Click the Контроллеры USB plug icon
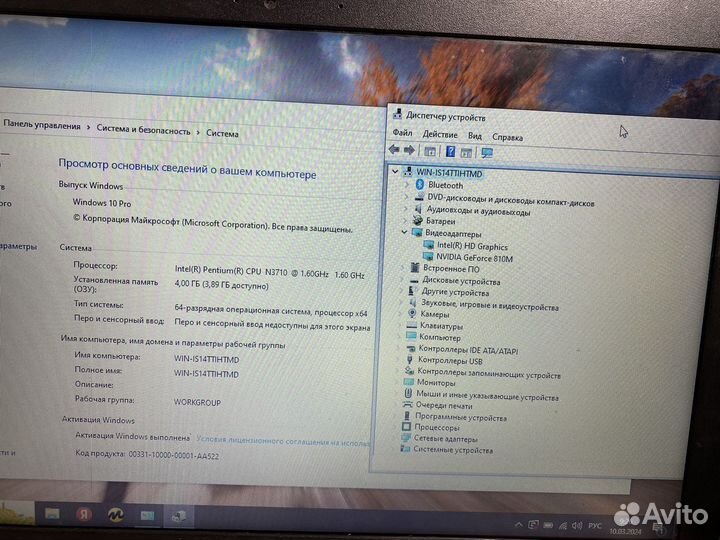The height and width of the screenshot is (540, 720). (x=410, y=359)
